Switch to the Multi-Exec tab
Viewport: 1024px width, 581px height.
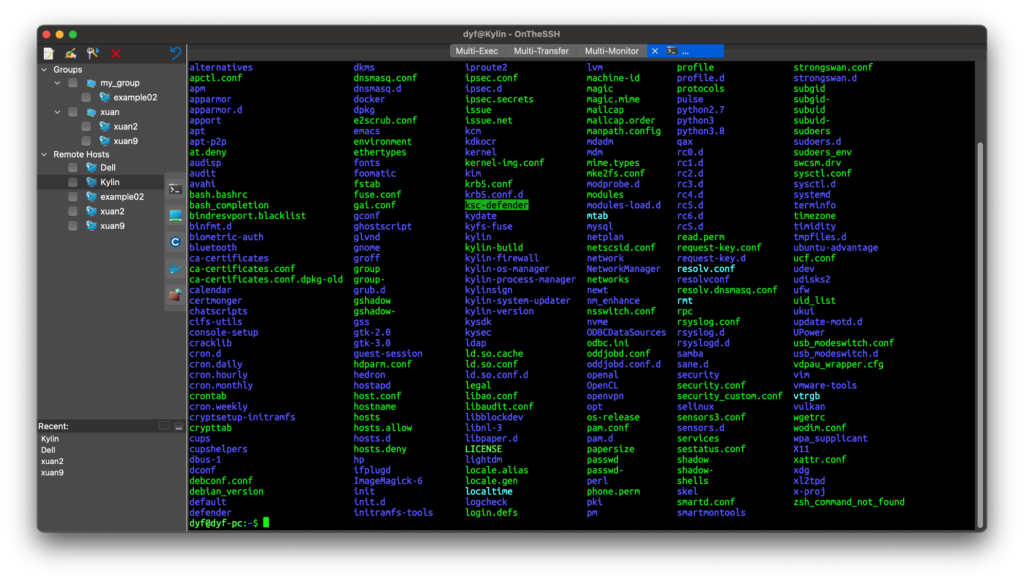click(x=478, y=50)
